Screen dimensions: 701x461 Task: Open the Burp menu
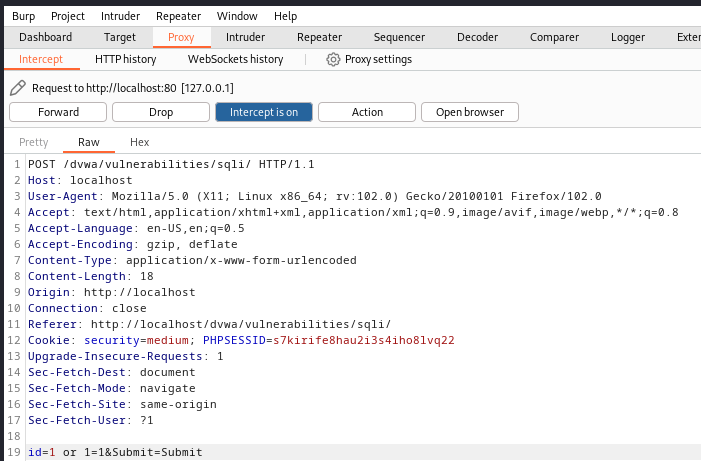tap(24, 16)
